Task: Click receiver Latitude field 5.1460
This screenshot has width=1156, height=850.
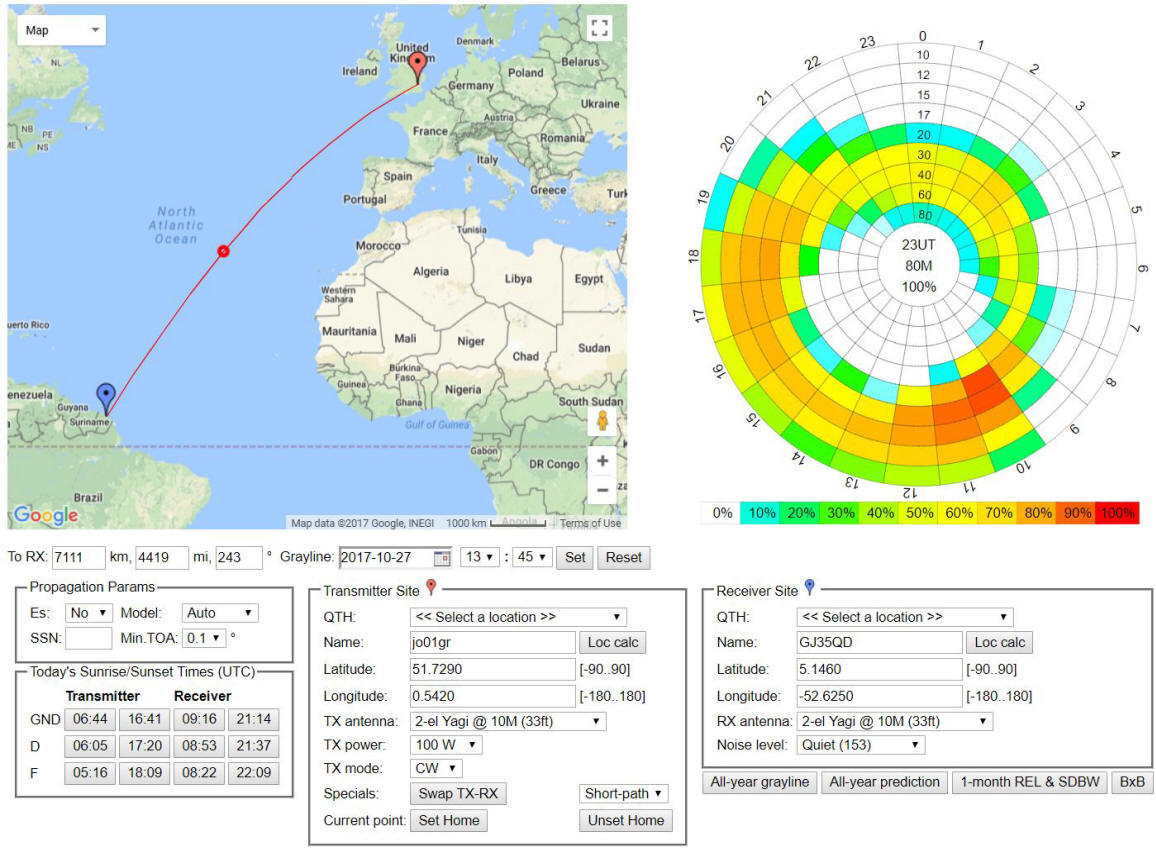Action: [880, 669]
